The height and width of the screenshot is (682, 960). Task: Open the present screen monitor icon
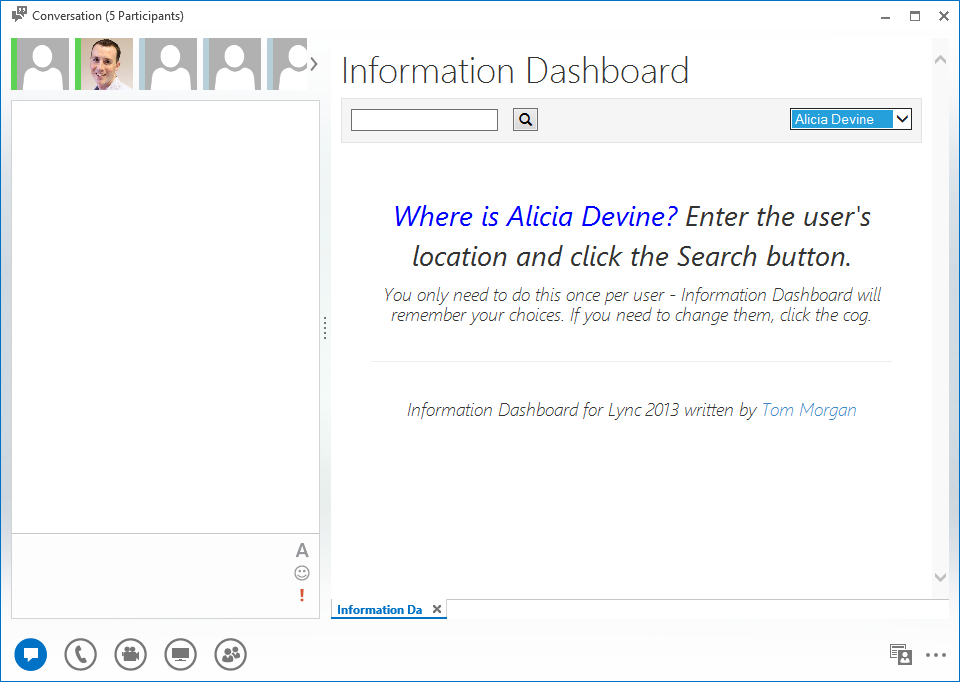(x=181, y=654)
